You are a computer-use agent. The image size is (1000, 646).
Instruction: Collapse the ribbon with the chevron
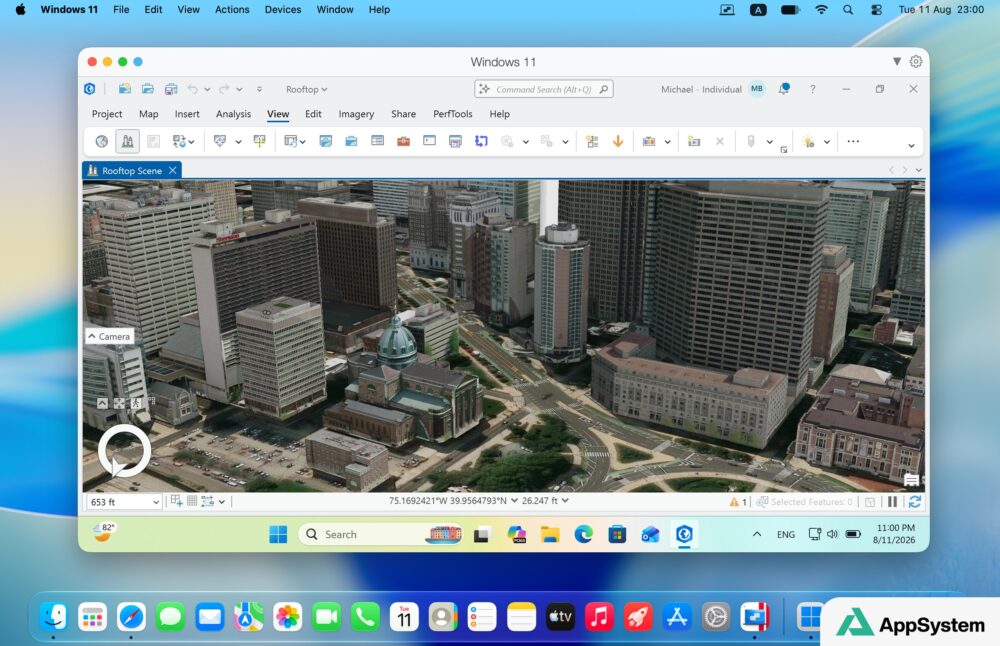(911, 146)
